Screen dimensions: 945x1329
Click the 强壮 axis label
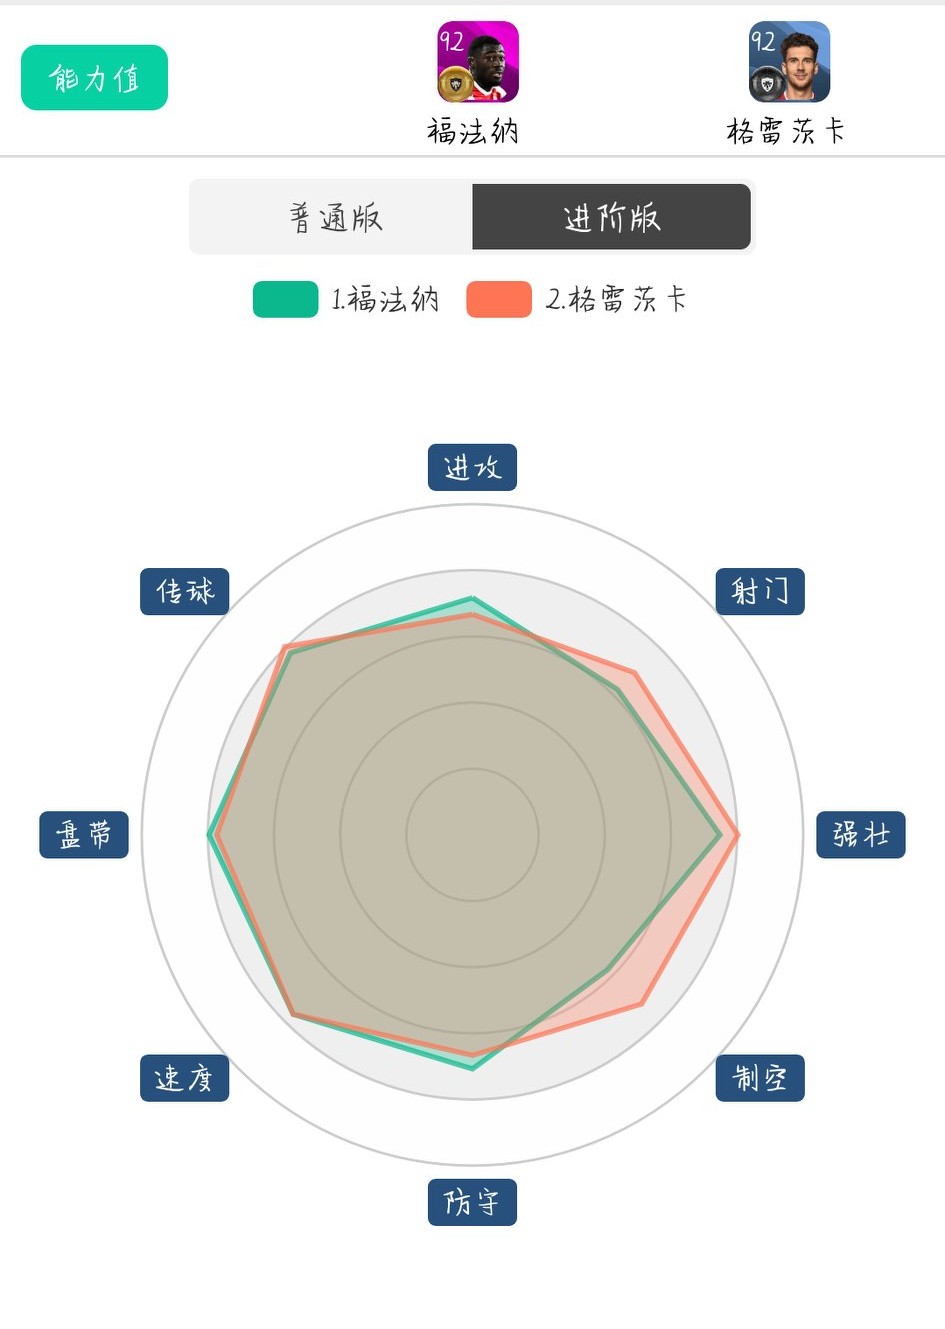(x=861, y=835)
